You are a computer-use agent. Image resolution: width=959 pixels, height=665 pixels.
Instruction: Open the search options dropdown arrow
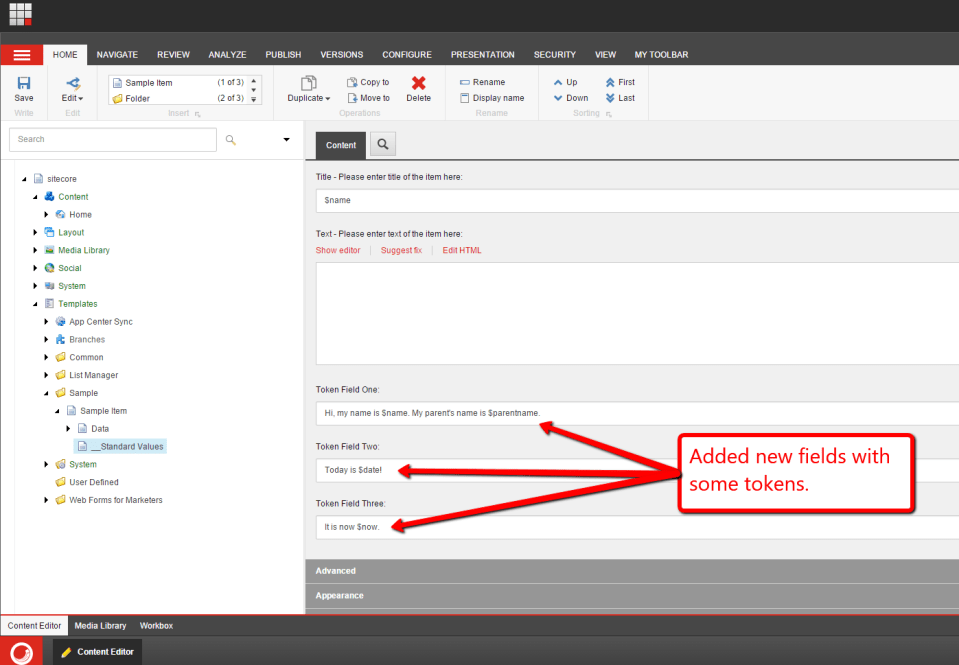[286, 140]
